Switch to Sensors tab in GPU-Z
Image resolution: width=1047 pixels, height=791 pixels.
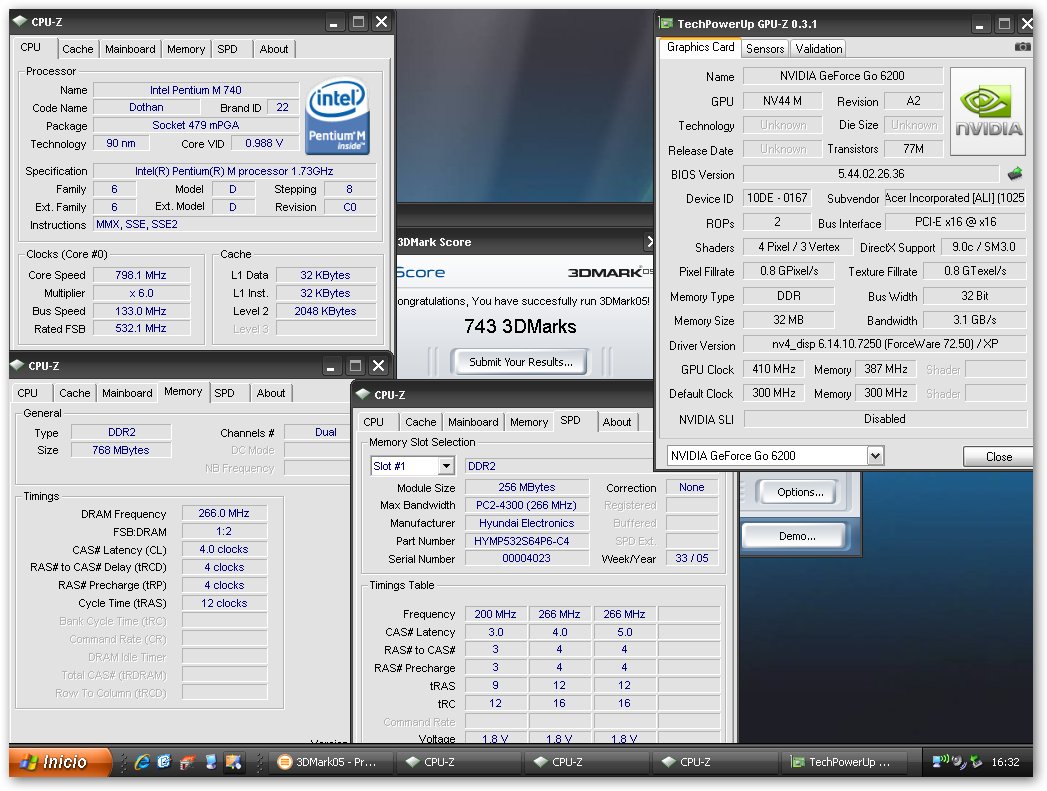[x=765, y=48]
